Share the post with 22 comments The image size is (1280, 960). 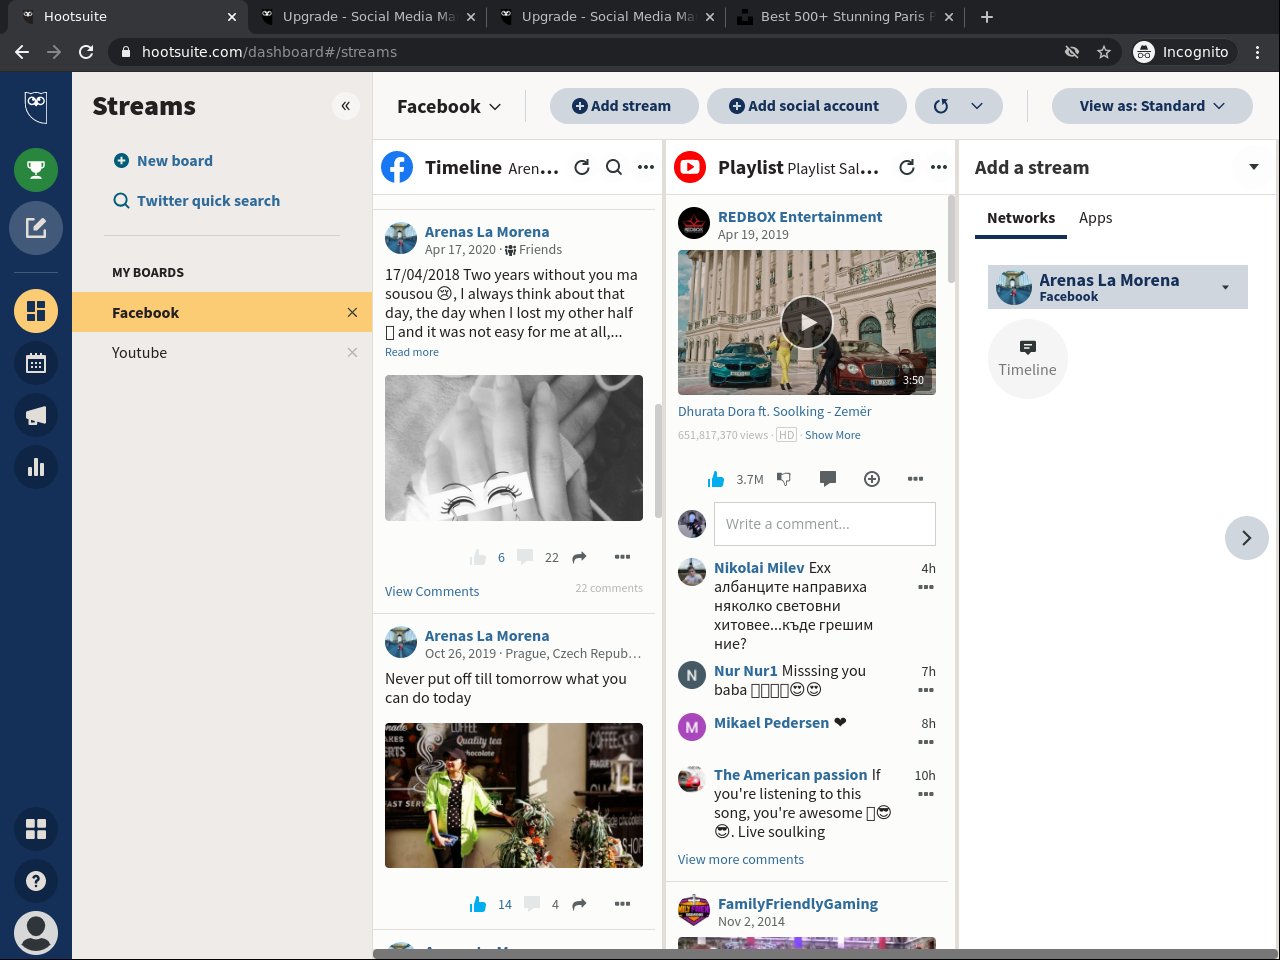(579, 557)
